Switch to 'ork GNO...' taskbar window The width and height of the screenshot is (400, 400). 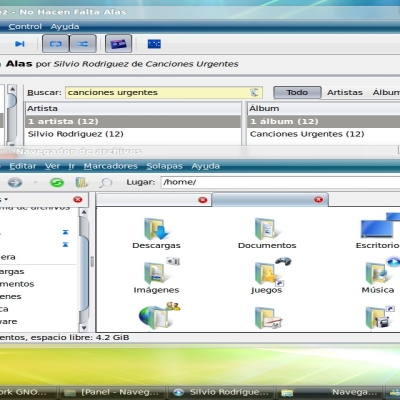[x=28, y=392]
